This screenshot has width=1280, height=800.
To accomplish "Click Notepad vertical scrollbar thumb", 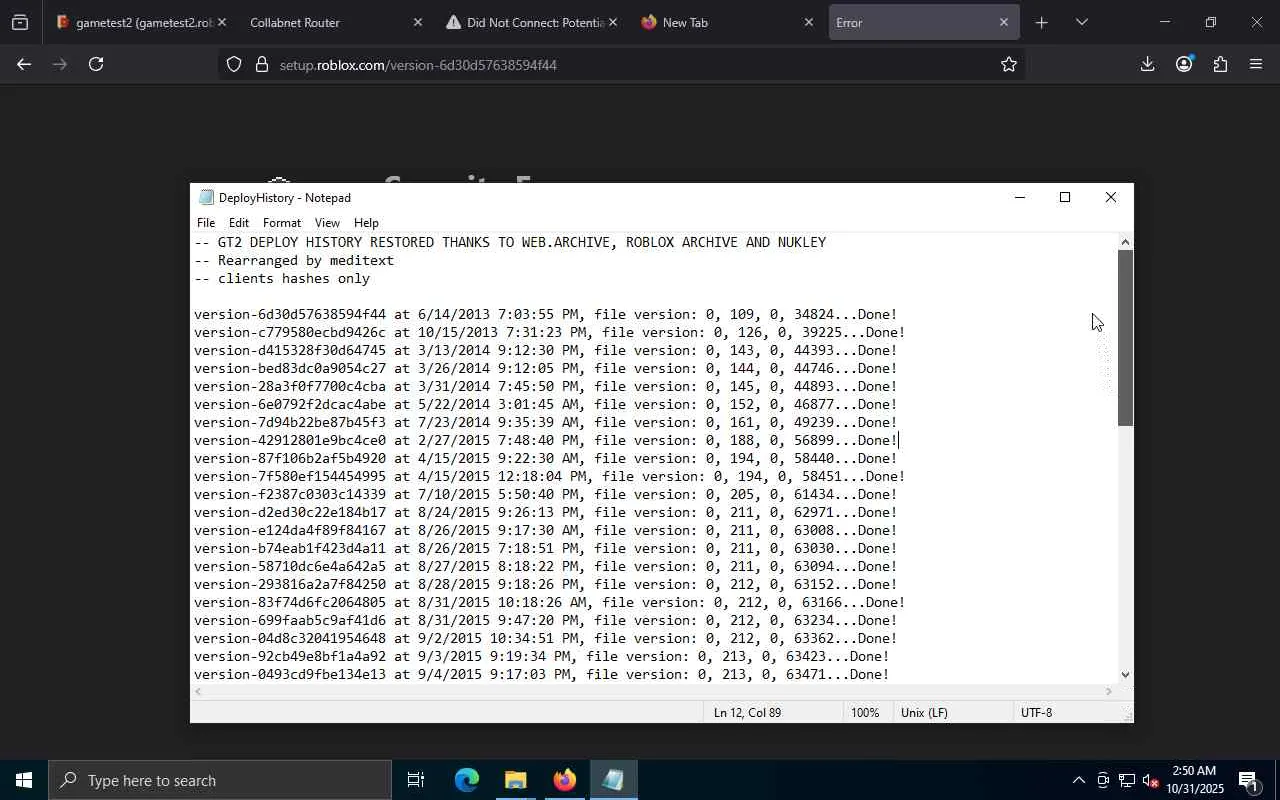I will pyautogui.click(x=1125, y=338).
